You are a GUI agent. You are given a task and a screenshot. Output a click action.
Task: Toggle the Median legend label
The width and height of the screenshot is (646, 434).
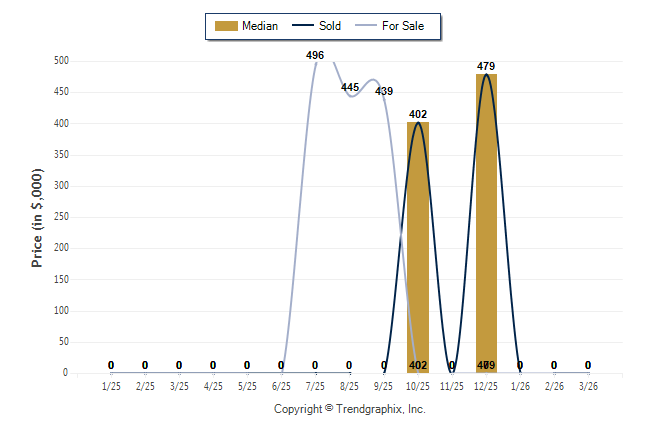point(260,26)
